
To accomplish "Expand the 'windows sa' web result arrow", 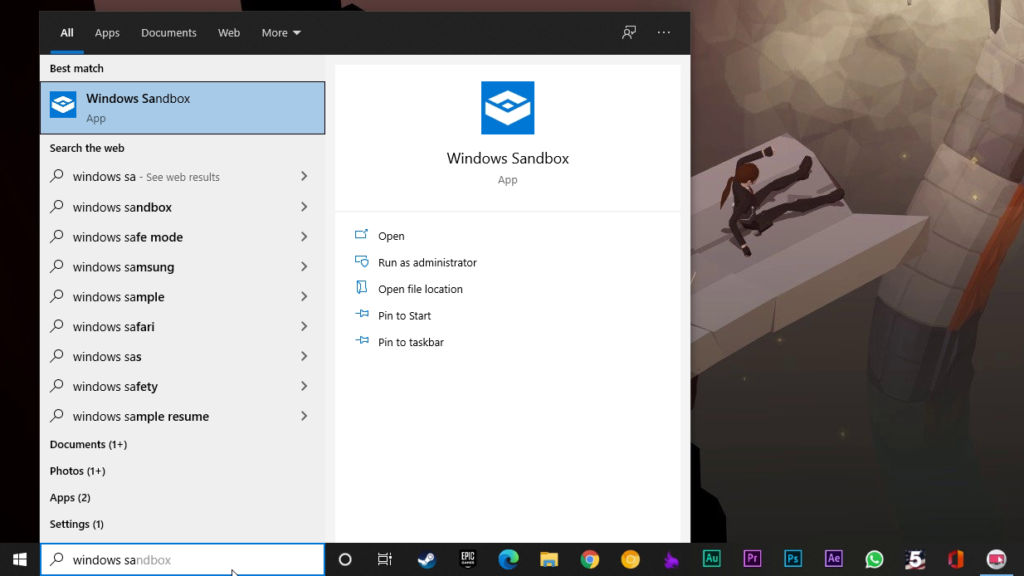I will point(304,176).
